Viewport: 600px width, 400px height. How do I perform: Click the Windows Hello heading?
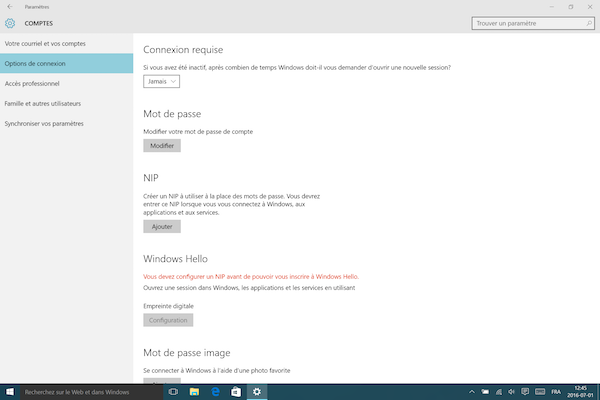coord(175,259)
